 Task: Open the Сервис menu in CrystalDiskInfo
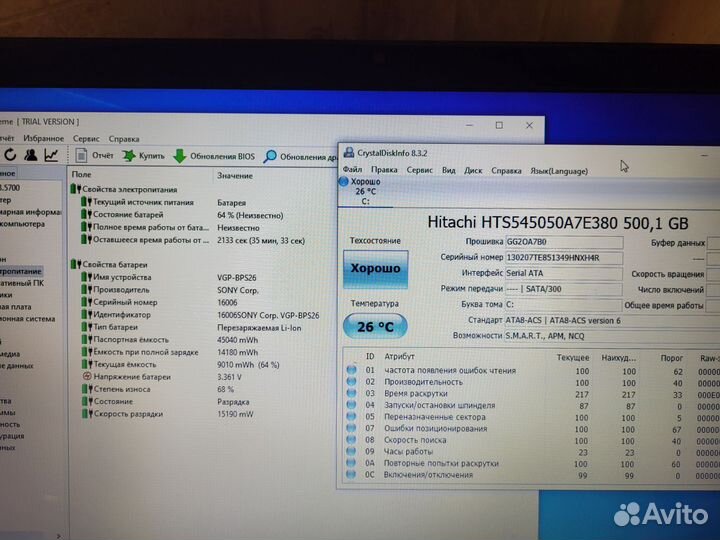point(419,170)
